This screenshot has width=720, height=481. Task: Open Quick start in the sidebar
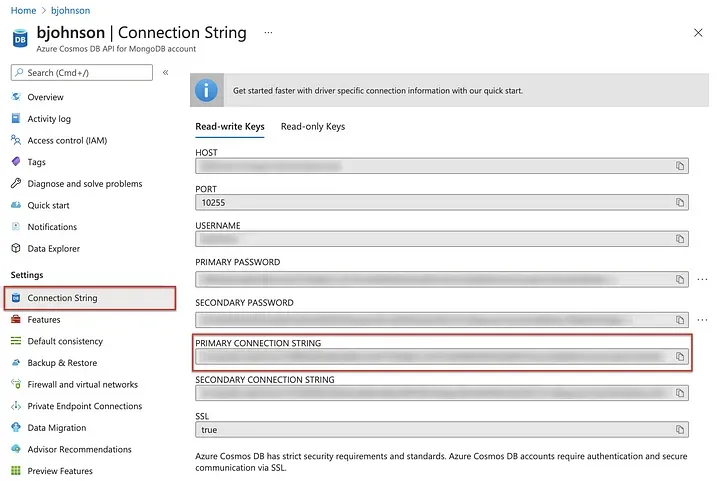tap(48, 205)
